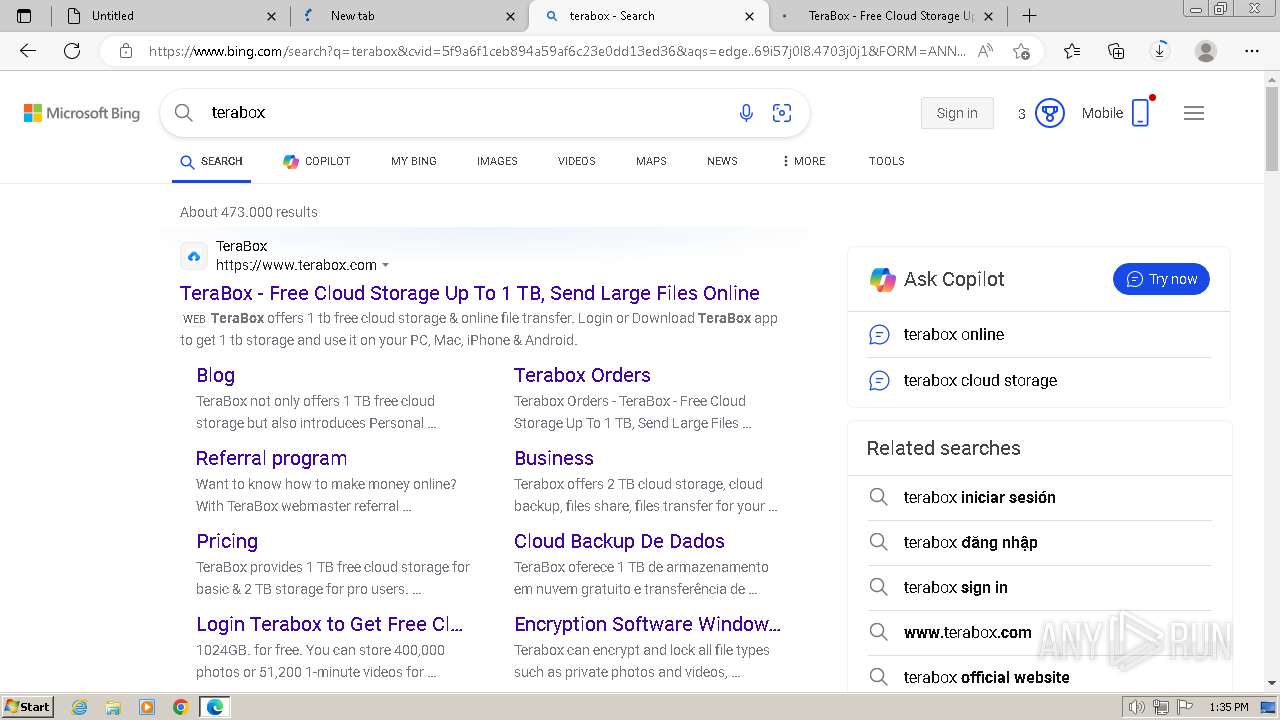Open TeraBox Free Cloud Storage result link
Screen dimensions: 1280x720
[470, 293]
